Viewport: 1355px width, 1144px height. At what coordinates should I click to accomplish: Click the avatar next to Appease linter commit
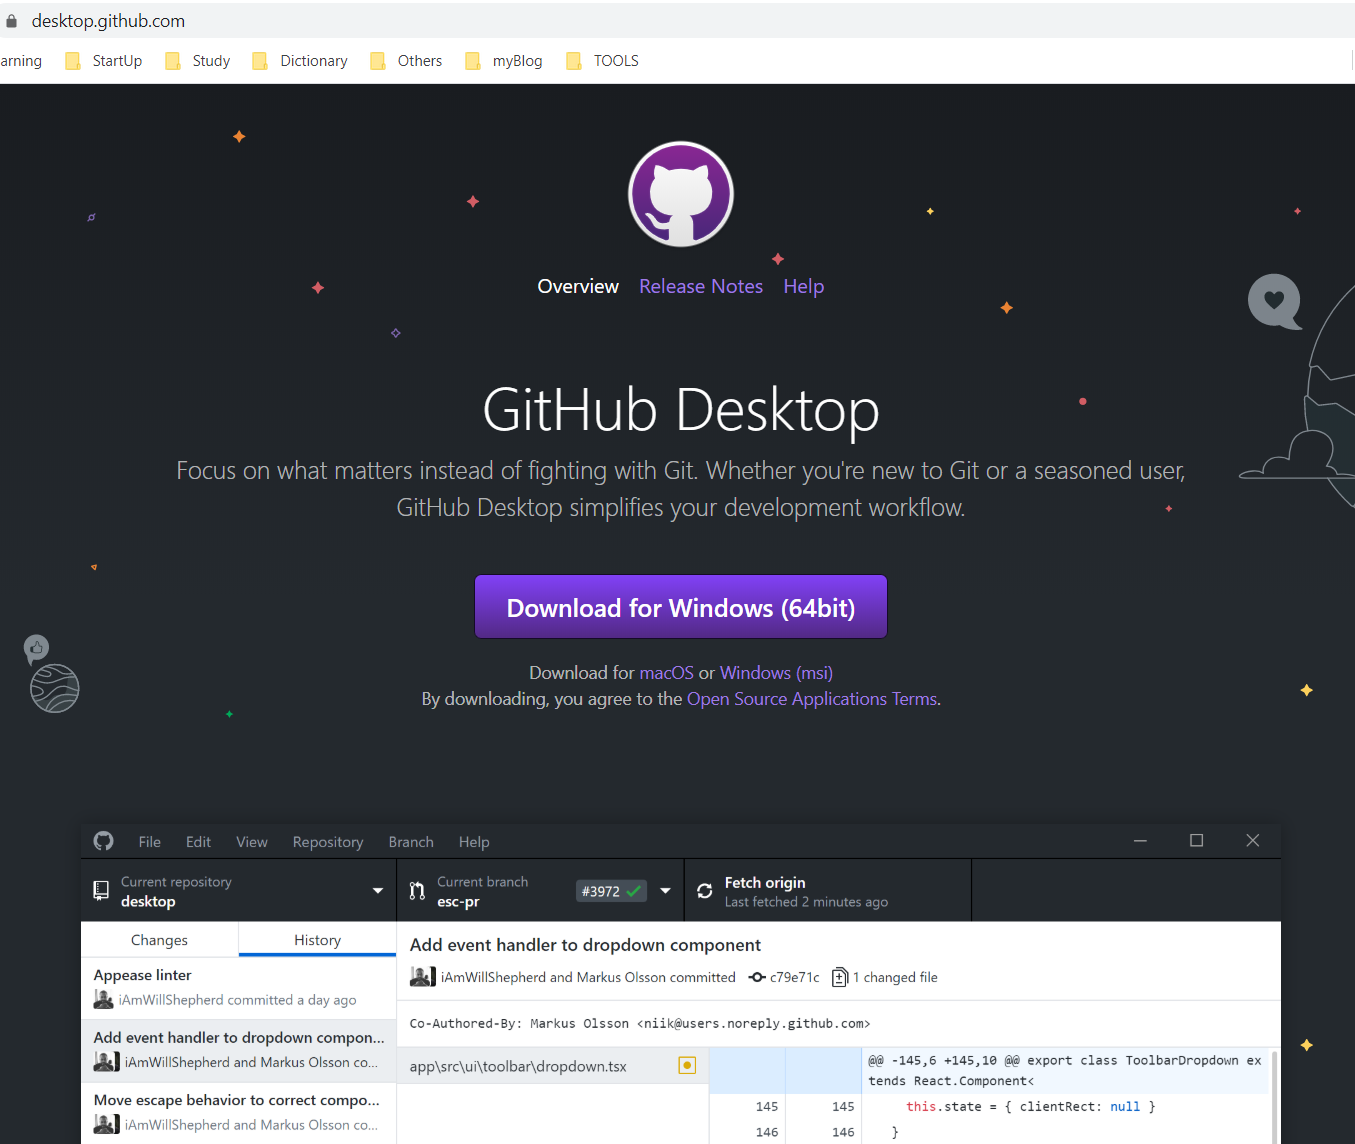pyautogui.click(x=103, y=999)
